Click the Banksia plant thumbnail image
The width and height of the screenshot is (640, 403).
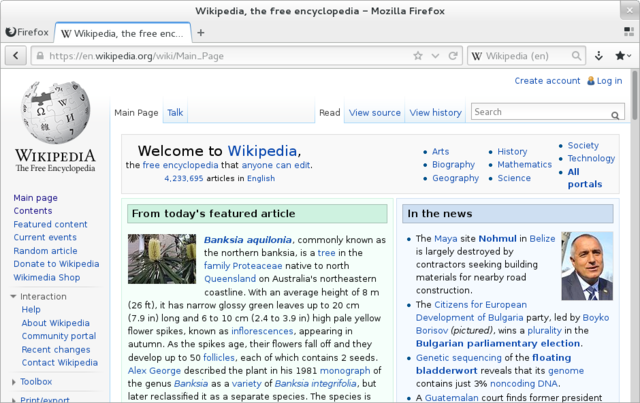[x=162, y=259]
